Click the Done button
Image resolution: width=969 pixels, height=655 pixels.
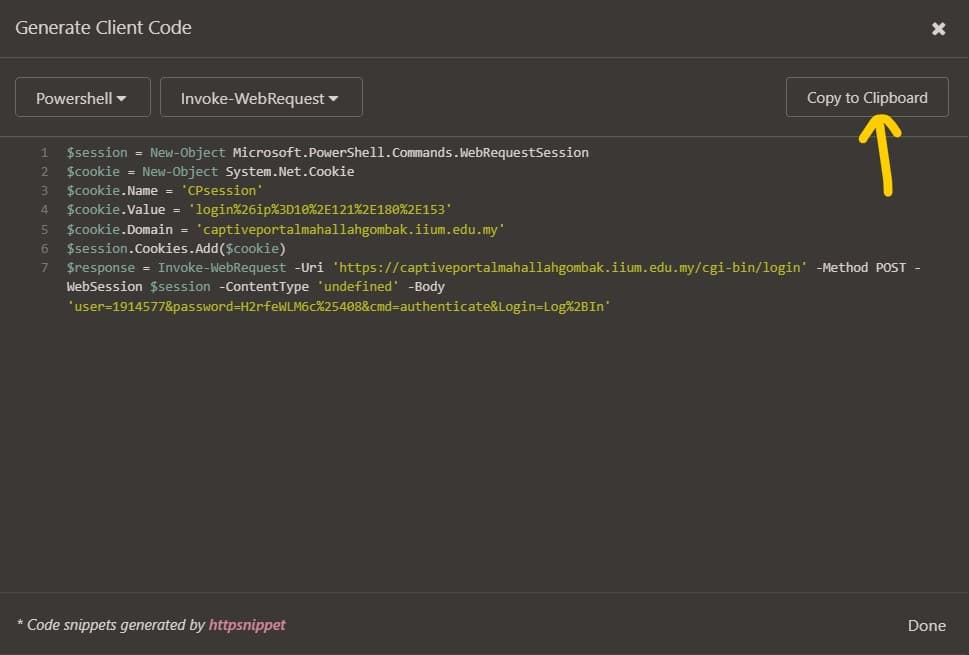coord(926,625)
